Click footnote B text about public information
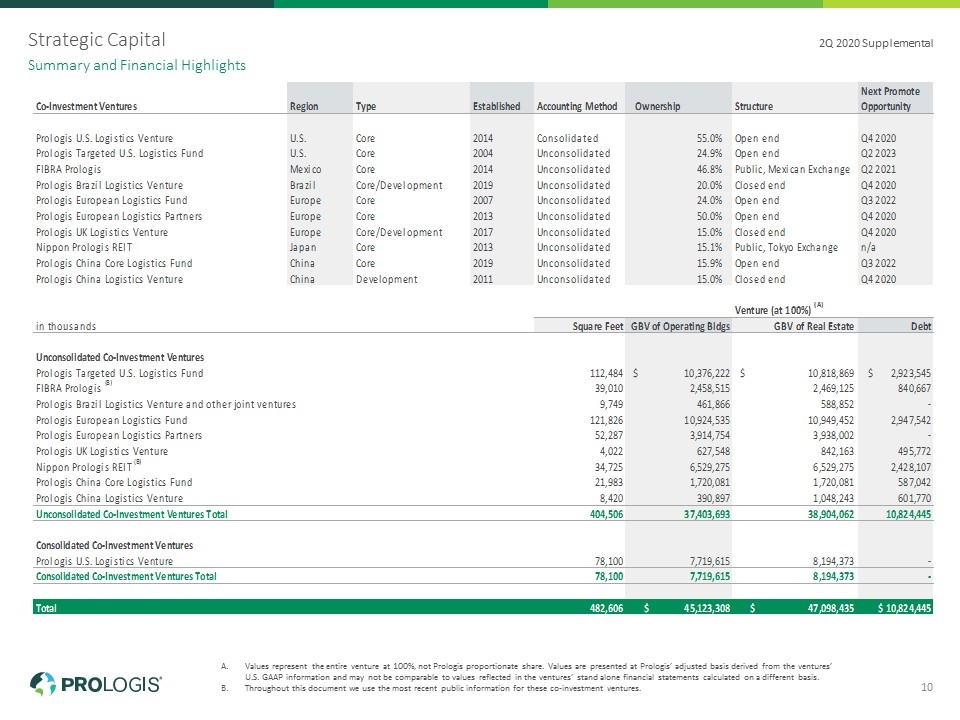Screen dimensions: 960x720 [x=443, y=688]
